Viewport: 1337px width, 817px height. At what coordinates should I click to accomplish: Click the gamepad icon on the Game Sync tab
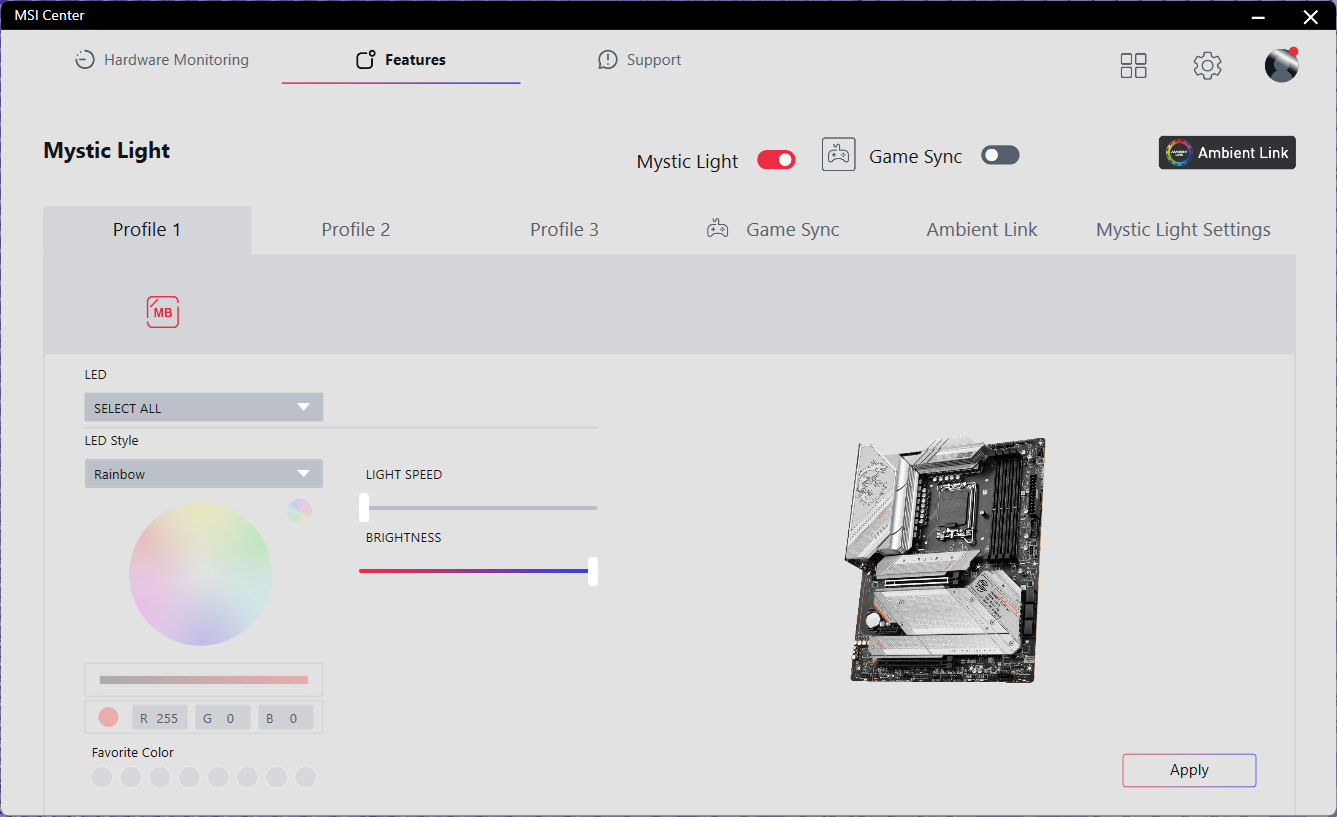tap(718, 228)
